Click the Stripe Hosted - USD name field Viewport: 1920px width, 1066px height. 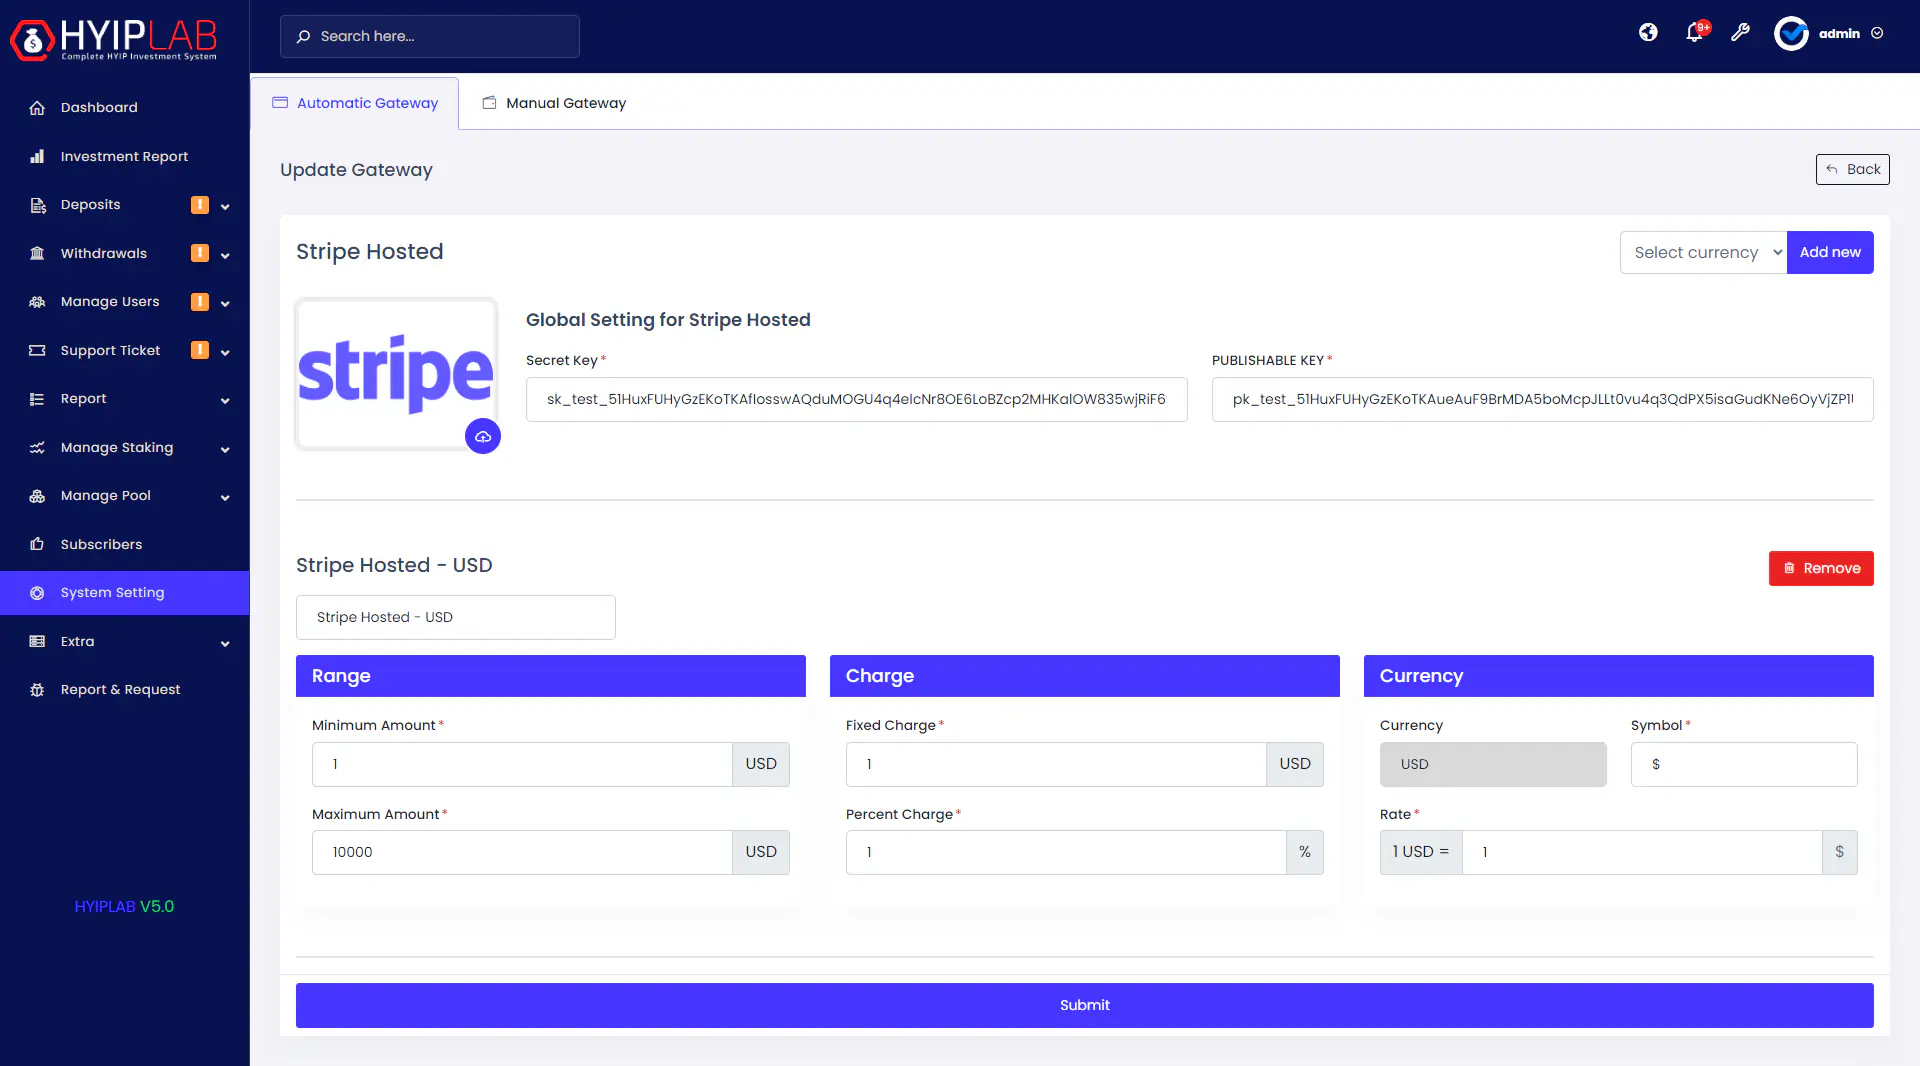click(456, 617)
